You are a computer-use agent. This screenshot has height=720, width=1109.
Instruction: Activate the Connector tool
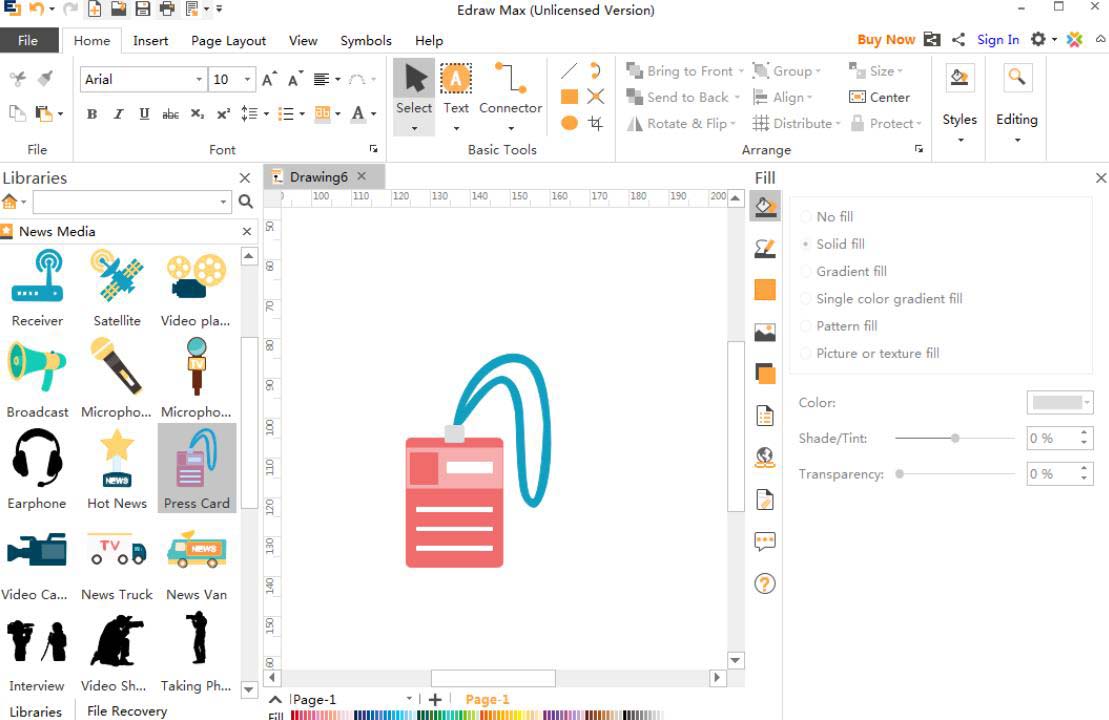coord(510,97)
